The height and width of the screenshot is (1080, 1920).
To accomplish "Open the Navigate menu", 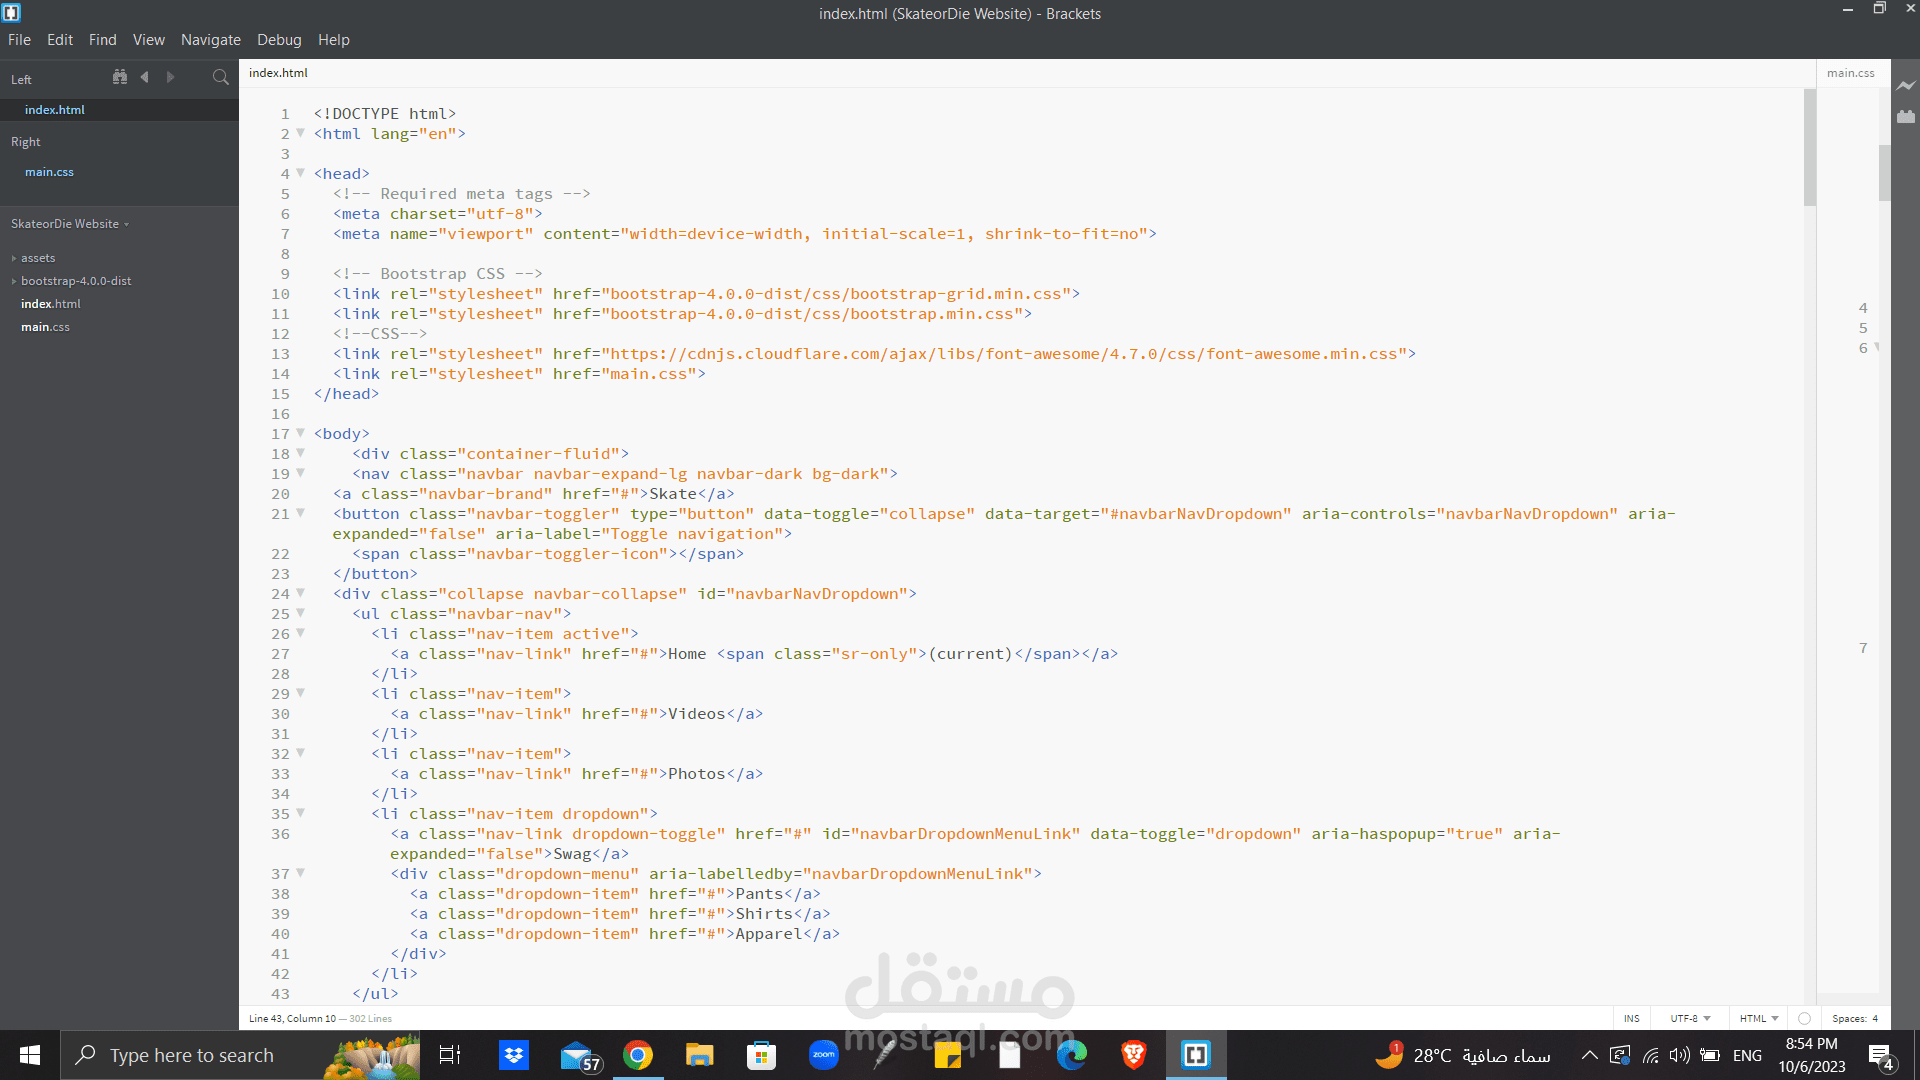I will (210, 40).
